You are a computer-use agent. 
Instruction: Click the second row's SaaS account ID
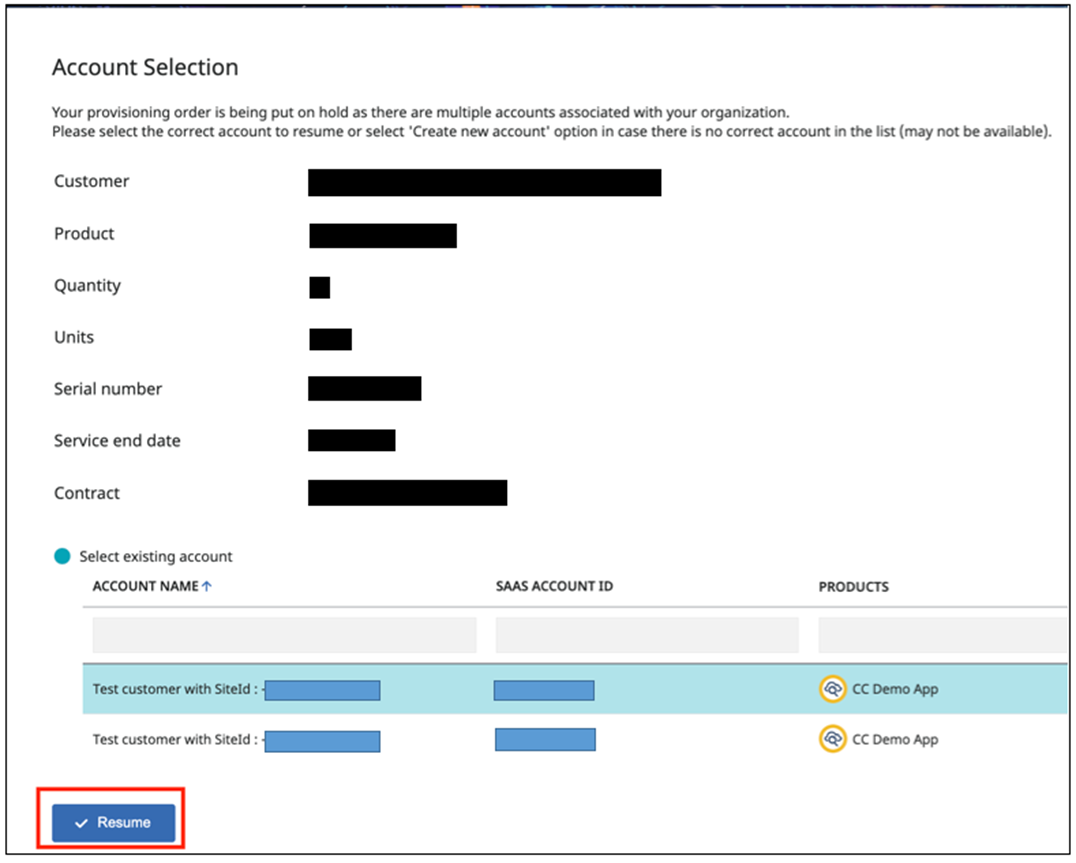(x=545, y=740)
